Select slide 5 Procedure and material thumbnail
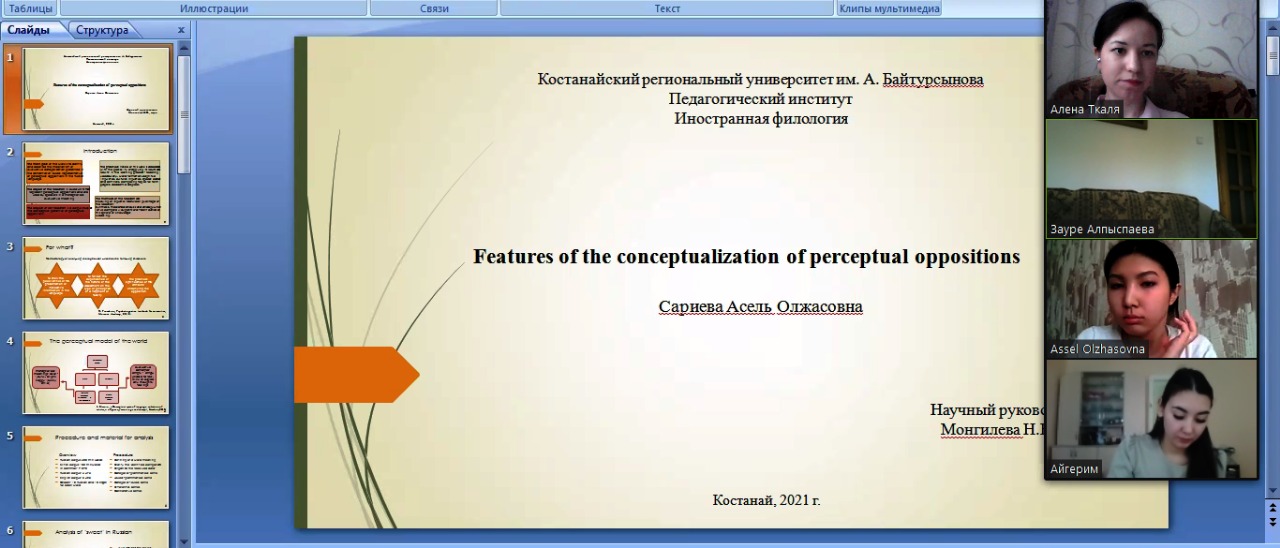 96,468
